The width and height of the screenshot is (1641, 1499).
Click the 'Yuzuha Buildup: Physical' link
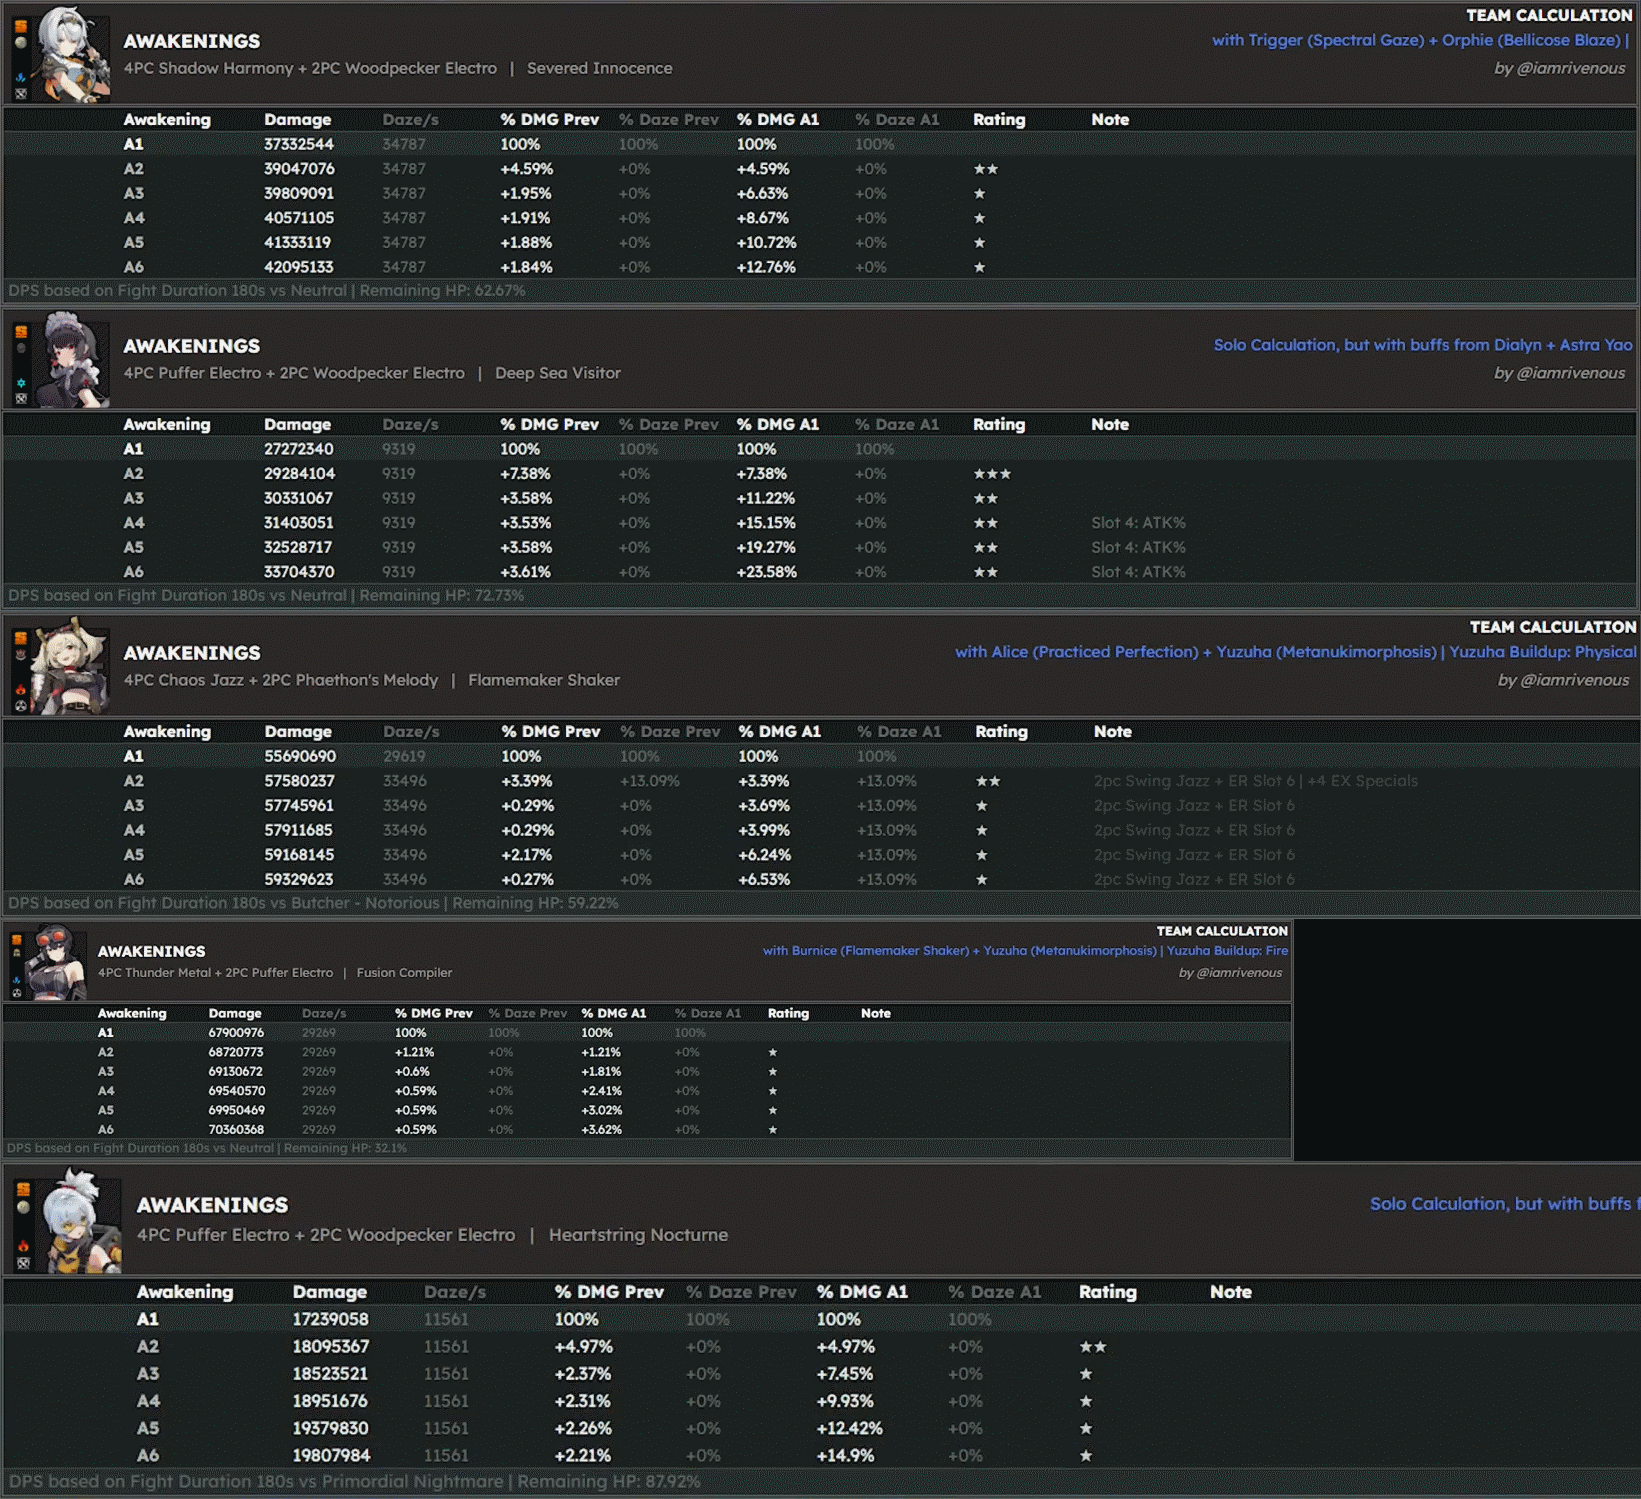[1543, 652]
